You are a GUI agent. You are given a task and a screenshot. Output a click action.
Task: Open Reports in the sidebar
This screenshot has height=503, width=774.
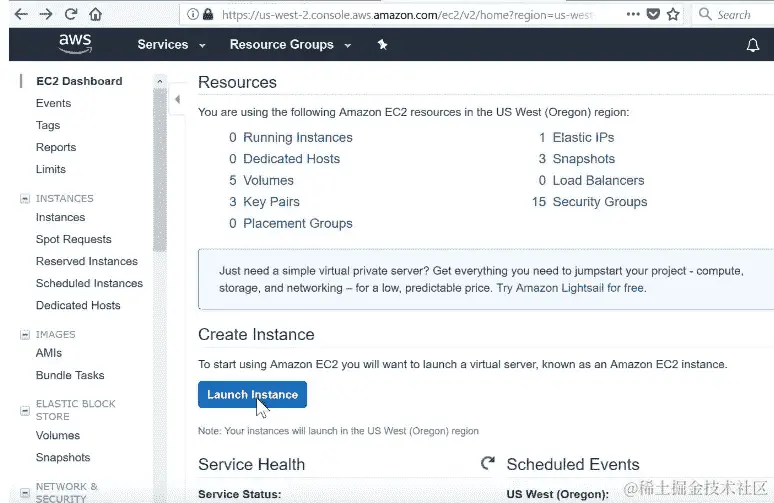(56, 147)
